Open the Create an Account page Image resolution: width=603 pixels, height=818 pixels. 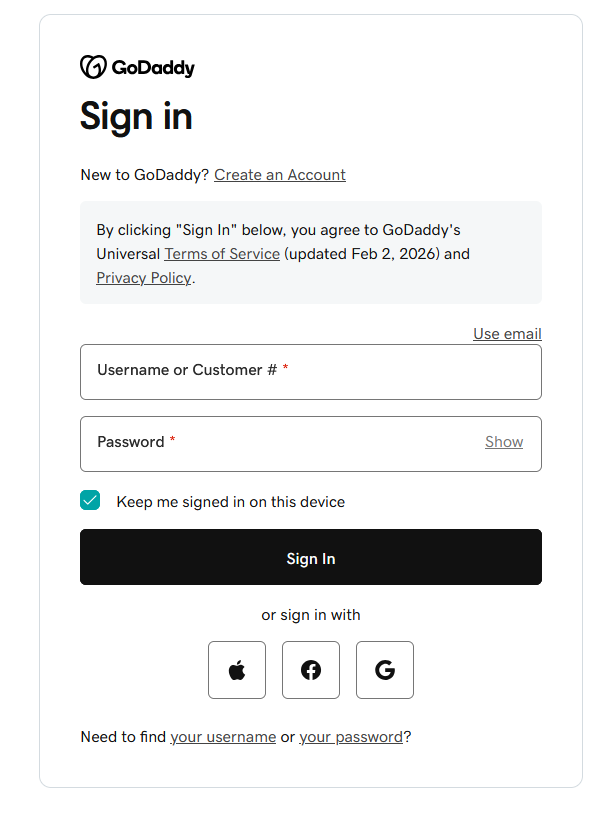279,174
